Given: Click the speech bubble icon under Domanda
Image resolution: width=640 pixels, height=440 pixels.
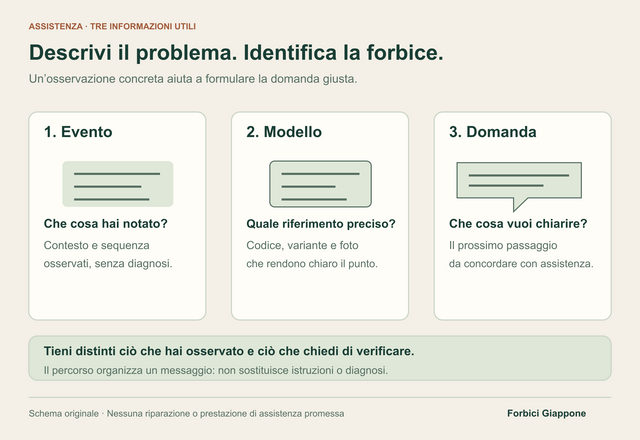Looking at the screenshot, I should tap(519, 187).
